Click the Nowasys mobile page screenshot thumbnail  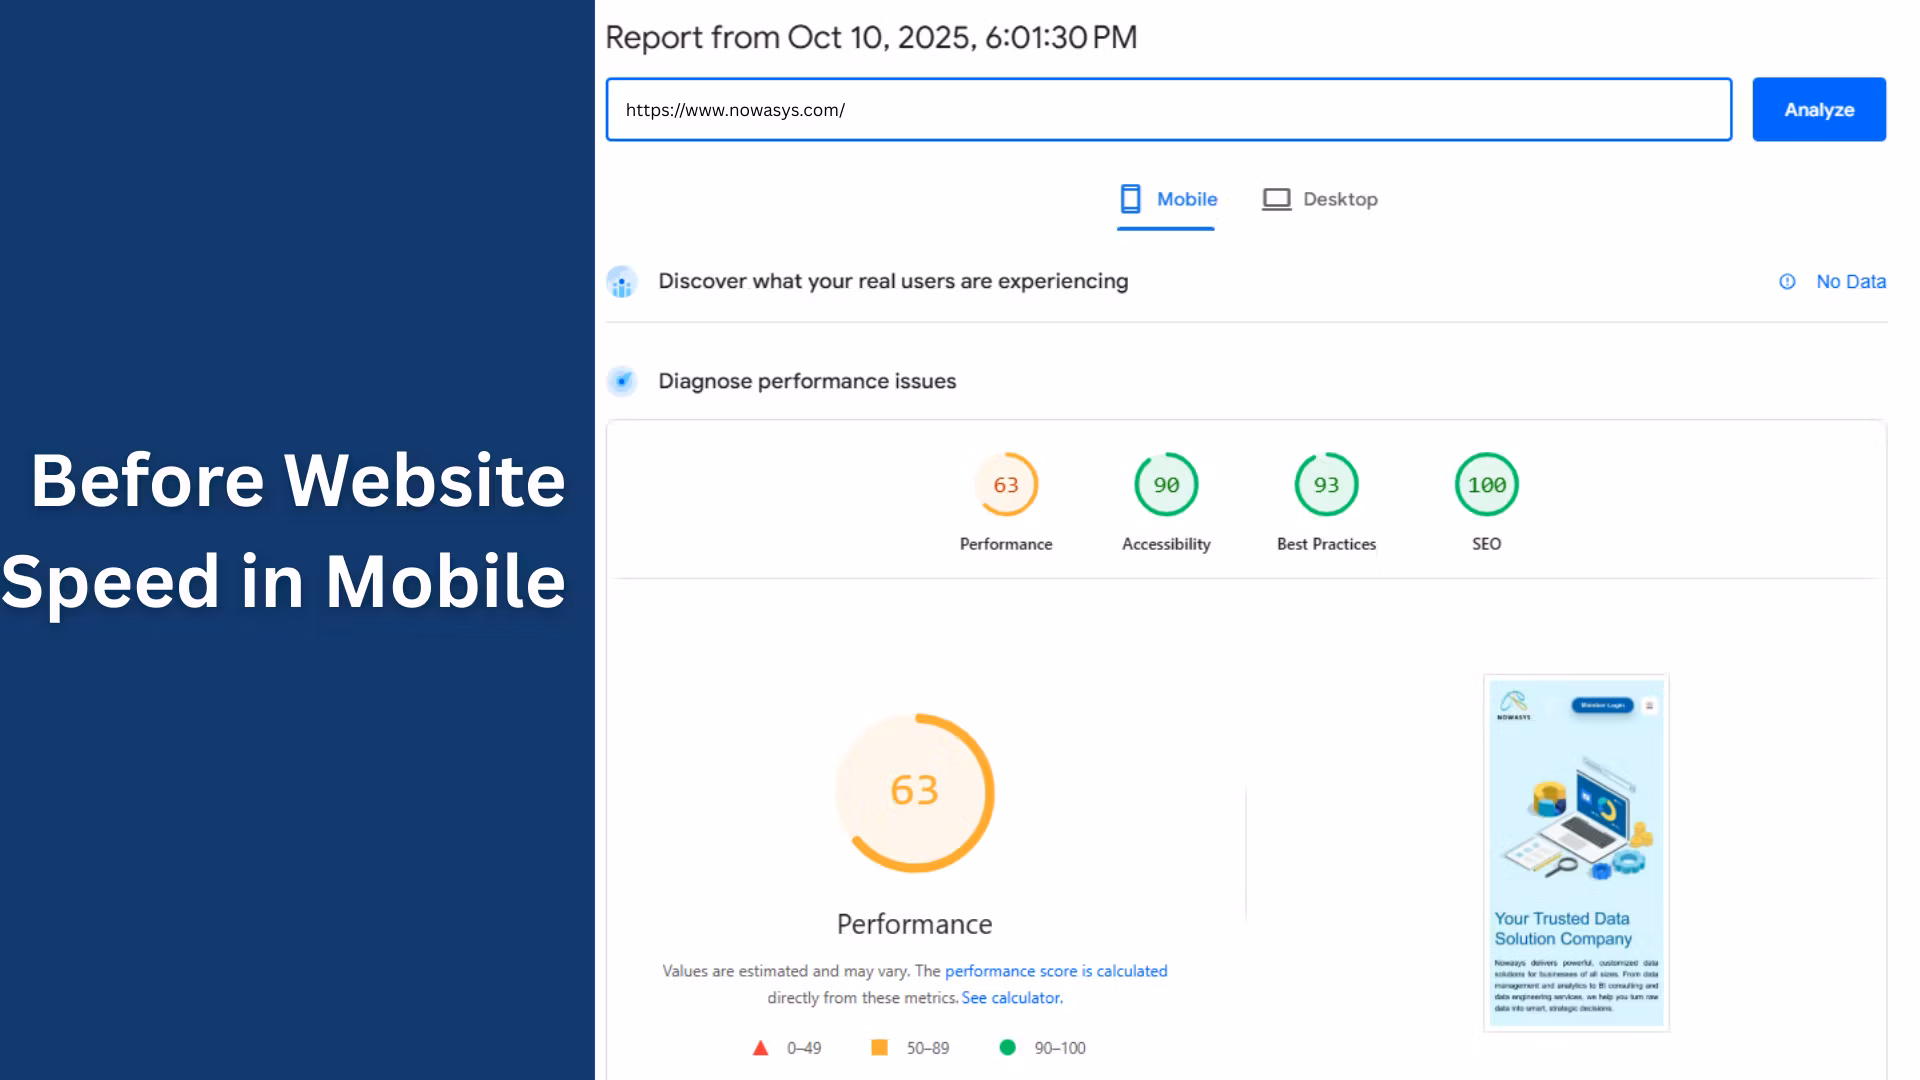click(1576, 852)
